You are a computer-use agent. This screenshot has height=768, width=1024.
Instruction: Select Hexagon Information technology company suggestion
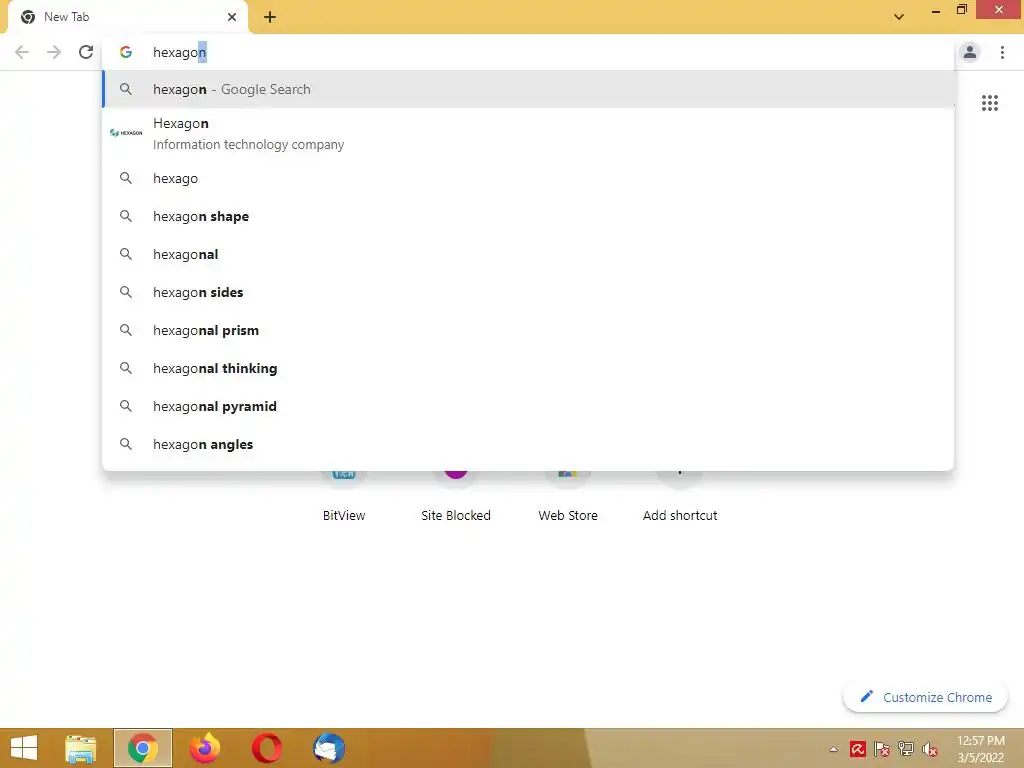click(x=528, y=133)
